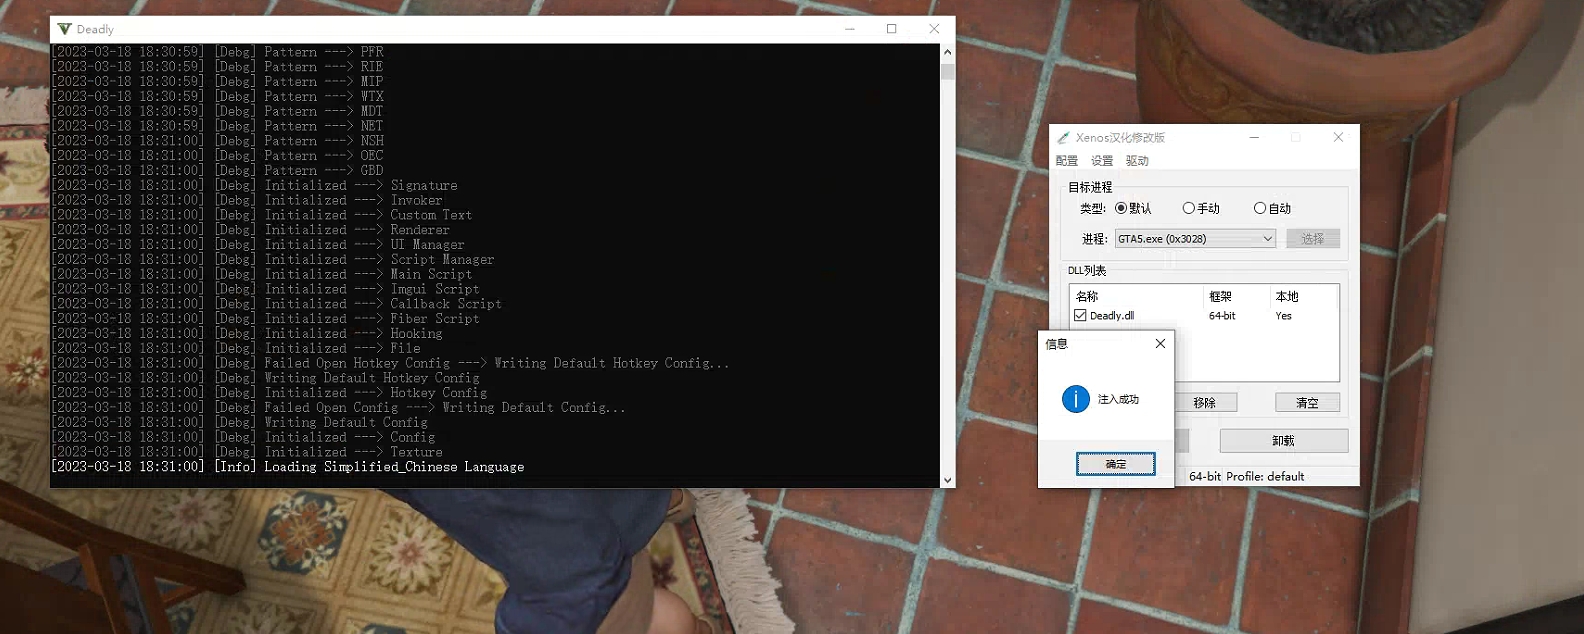
Task: Close the Xenos injector window
Action: click(1338, 137)
